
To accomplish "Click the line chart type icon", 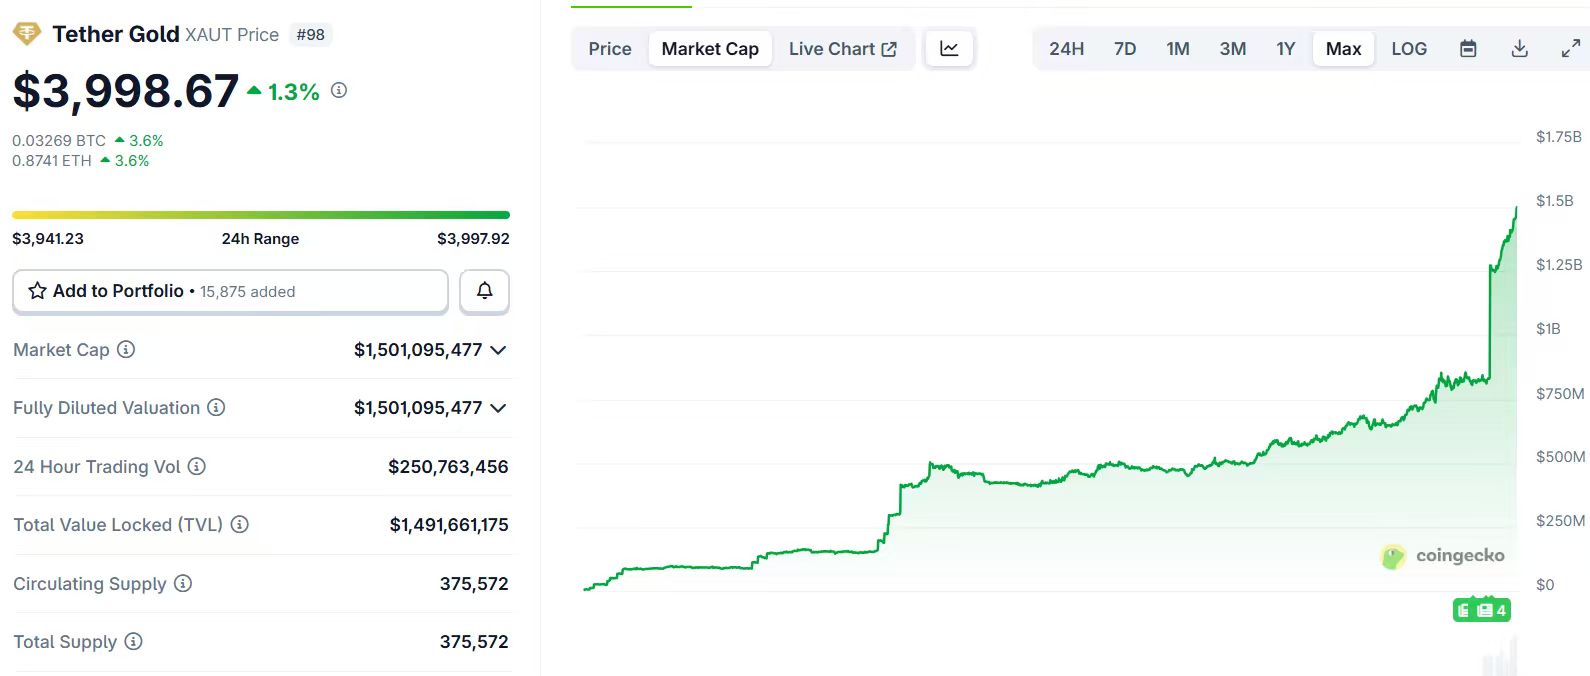I will 949,49.
